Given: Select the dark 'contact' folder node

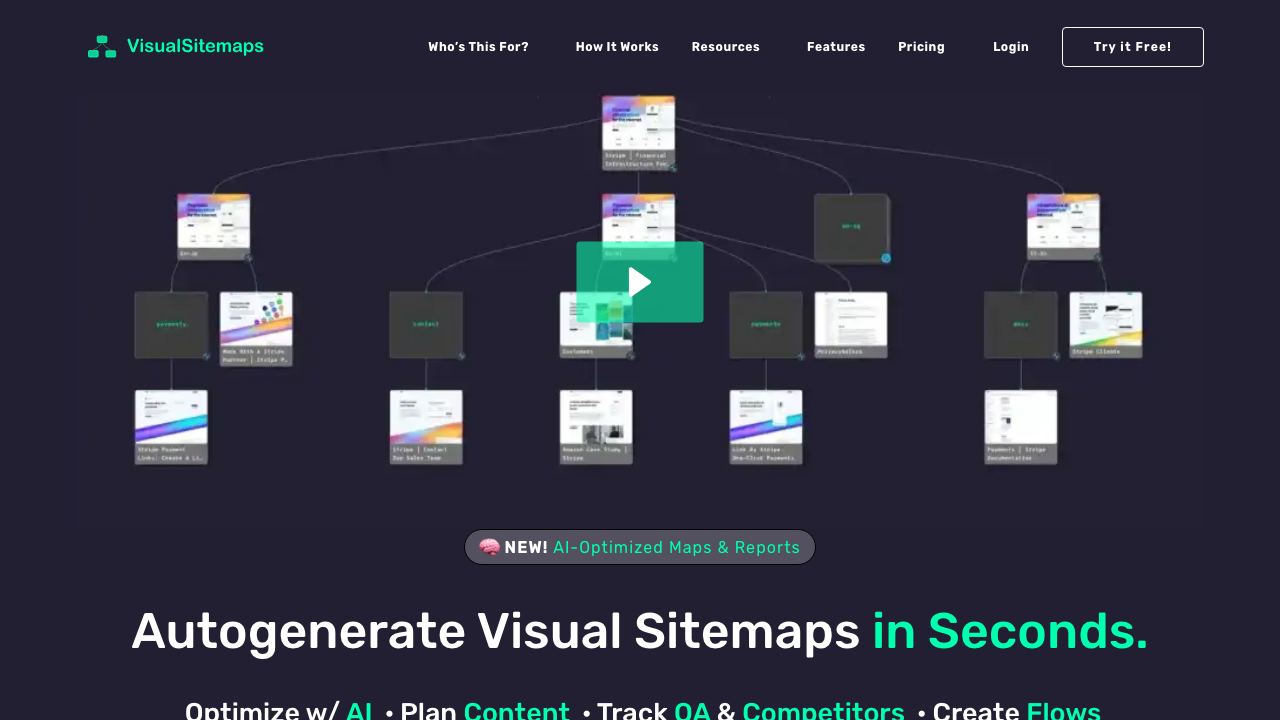Looking at the screenshot, I should pyautogui.click(x=426, y=325).
